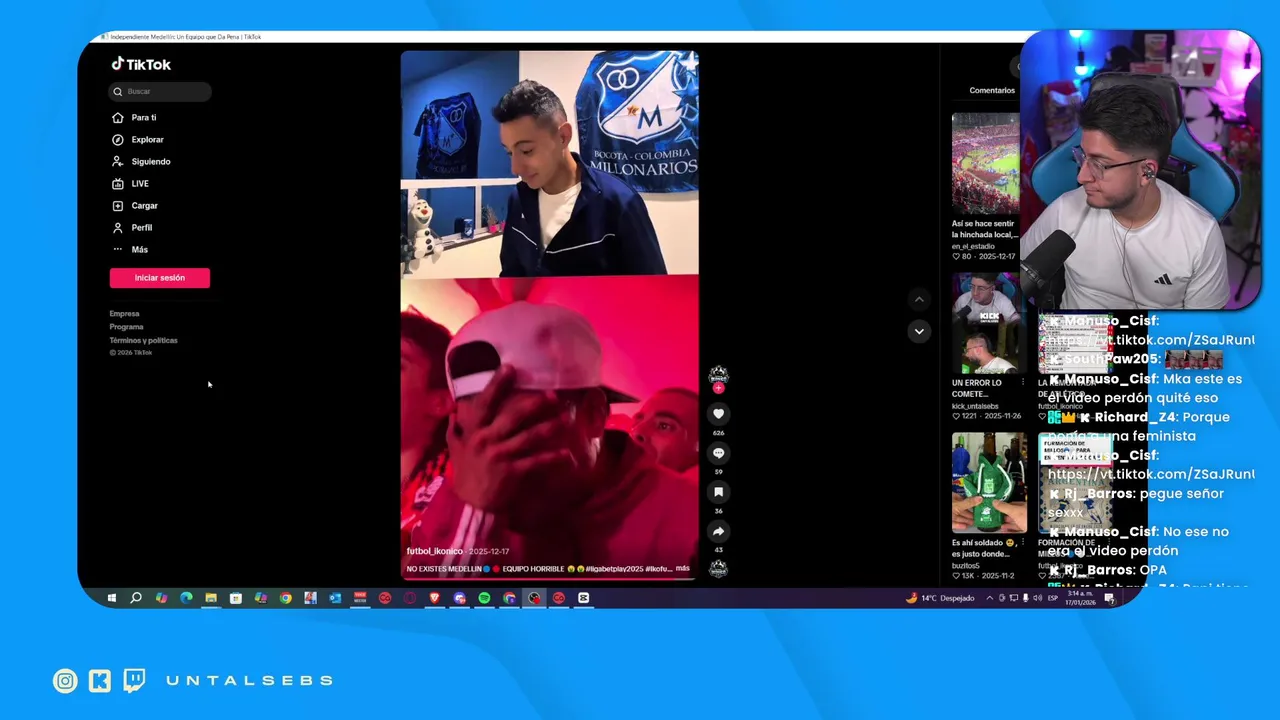Click the Iniciar sesión button

click(x=160, y=278)
